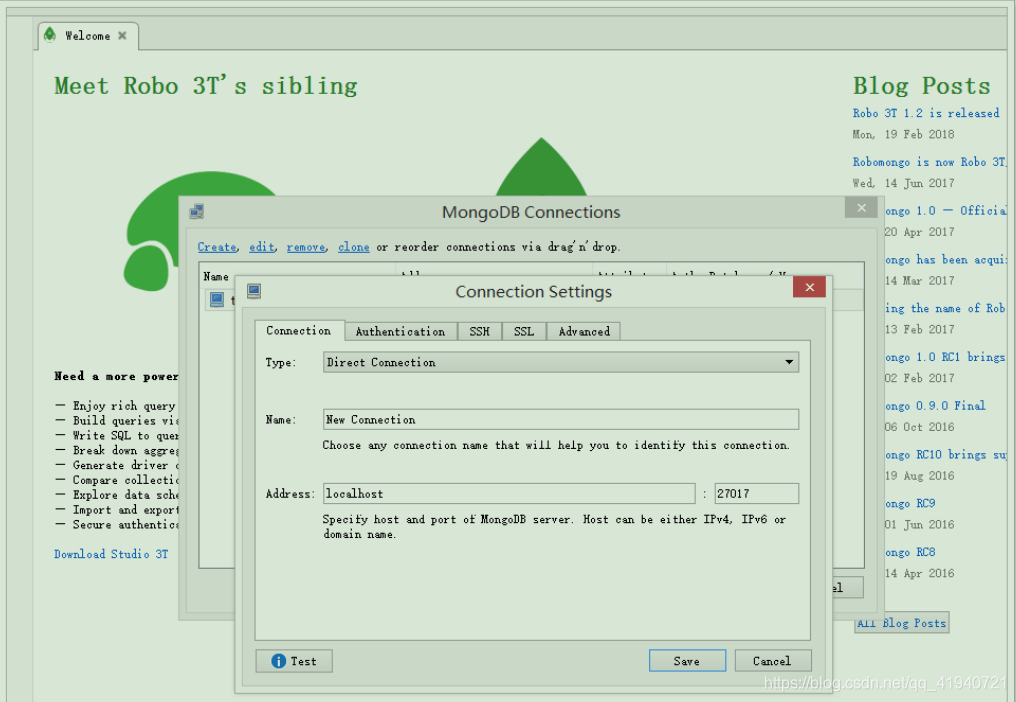
Task: Click the Welcome tab rocket icon
Action: coord(50,35)
